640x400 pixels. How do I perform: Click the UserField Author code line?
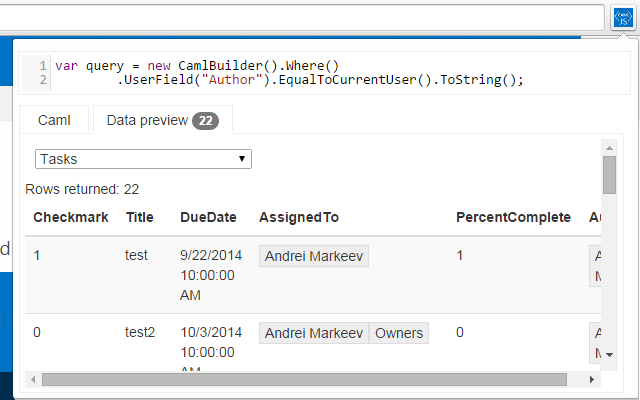pos(320,80)
